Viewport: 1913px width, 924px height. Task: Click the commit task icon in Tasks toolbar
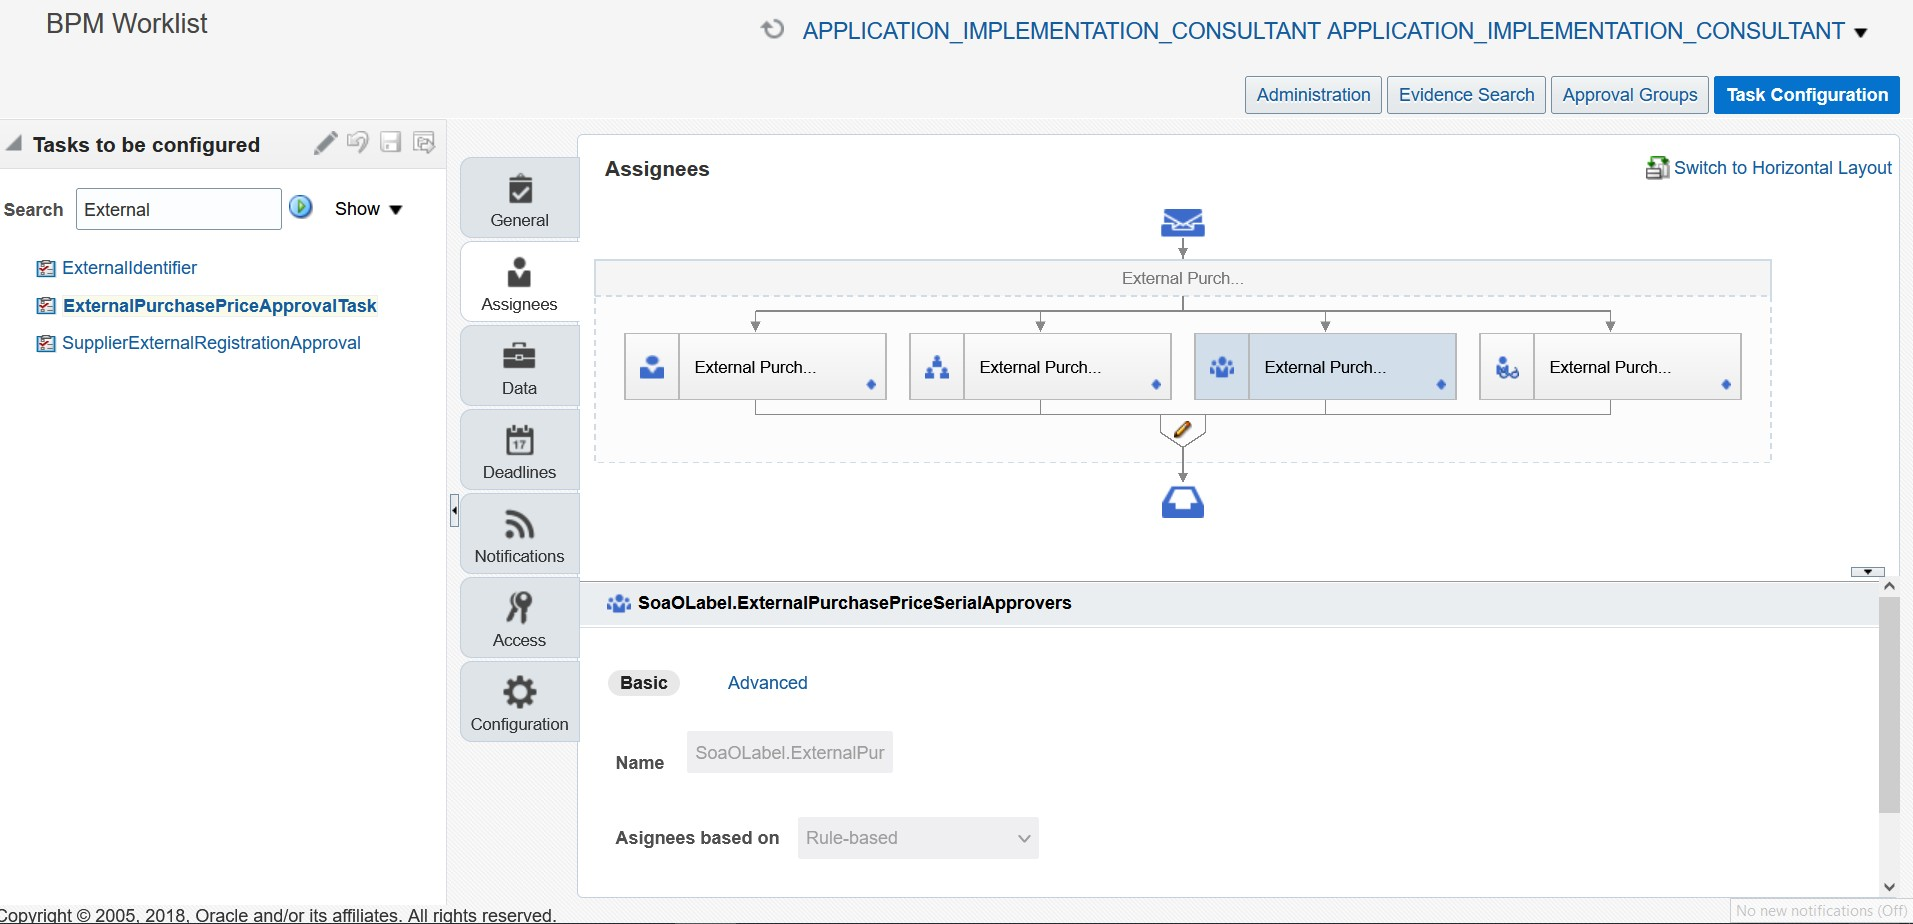[x=424, y=143]
